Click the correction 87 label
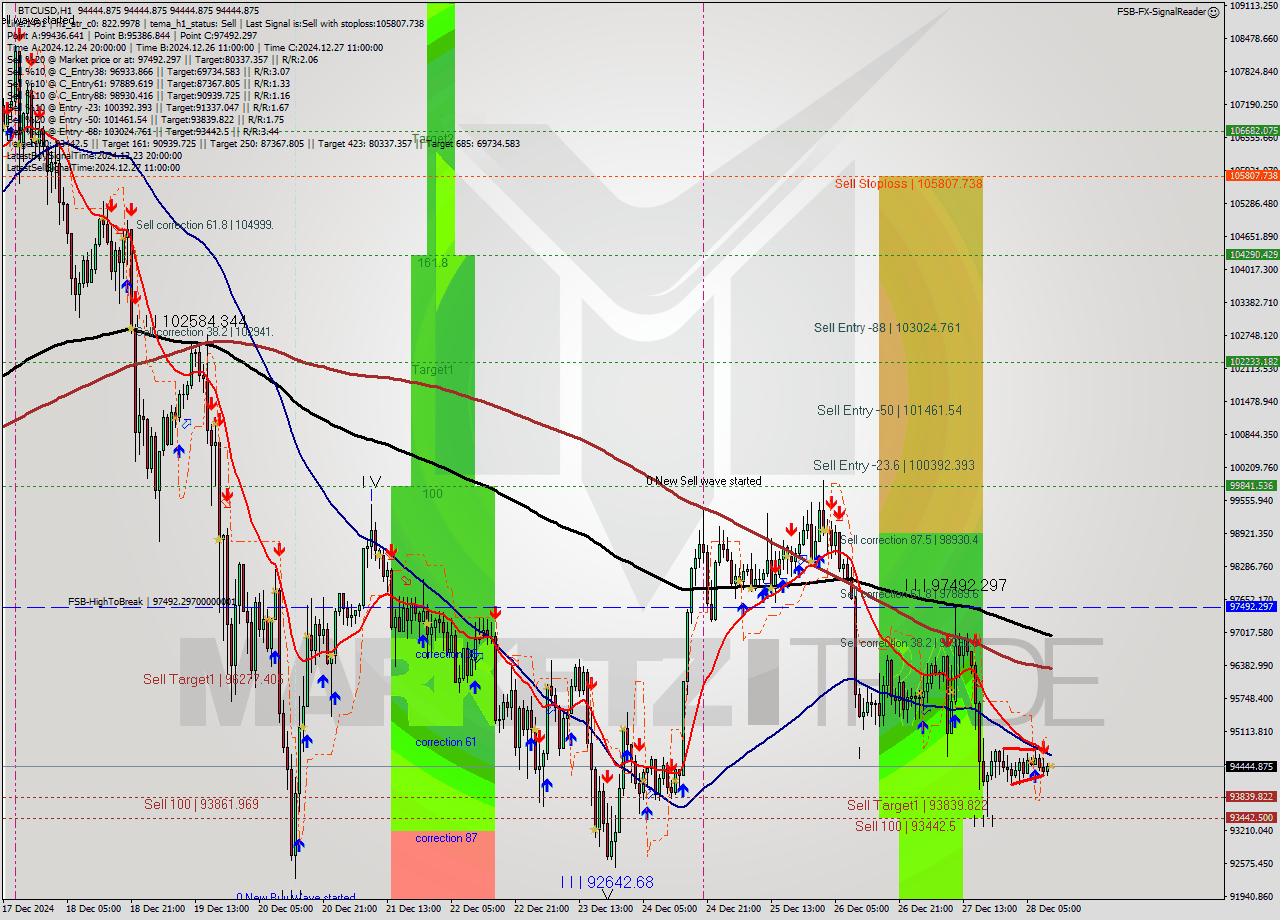Viewport: 1280px width, 920px height. pos(446,838)
